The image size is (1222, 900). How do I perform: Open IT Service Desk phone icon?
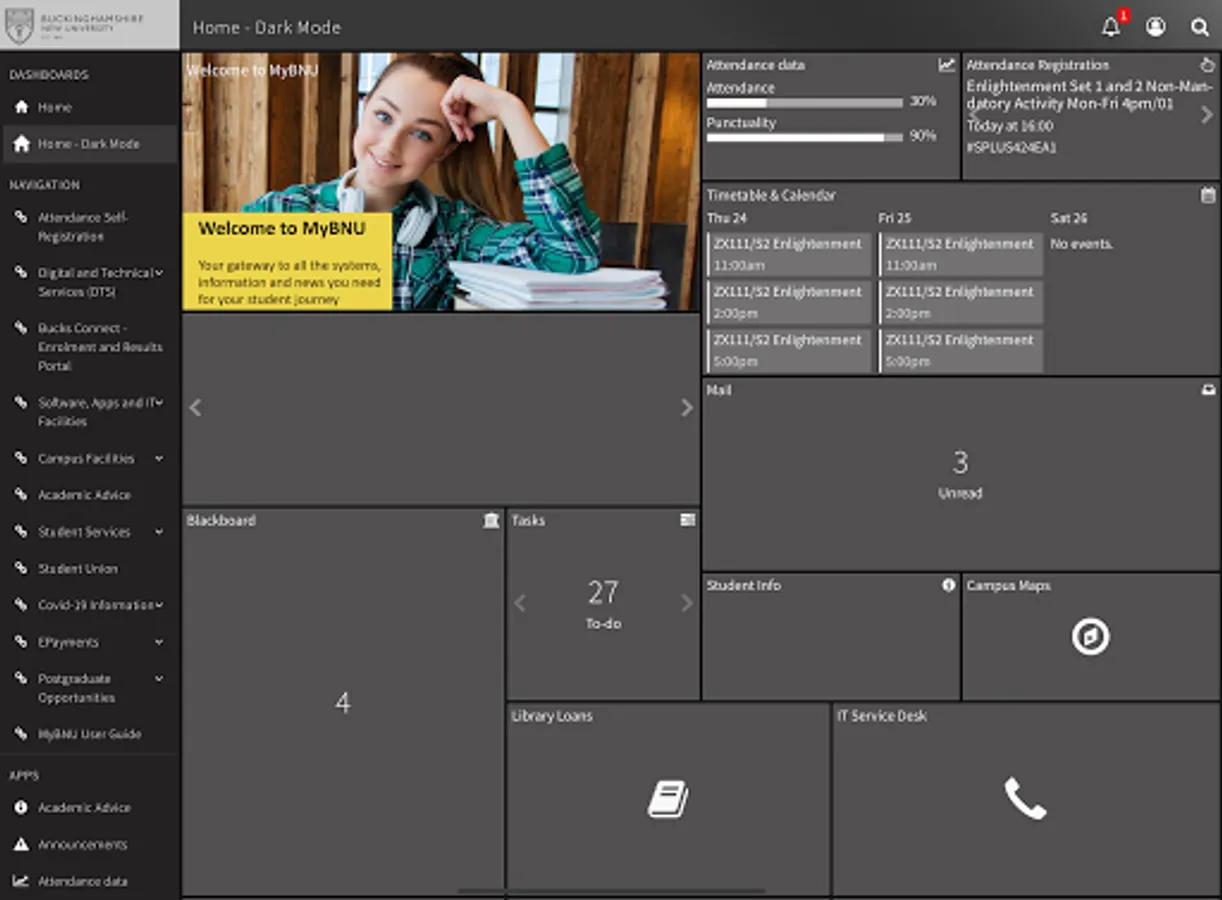point(1025,798)
